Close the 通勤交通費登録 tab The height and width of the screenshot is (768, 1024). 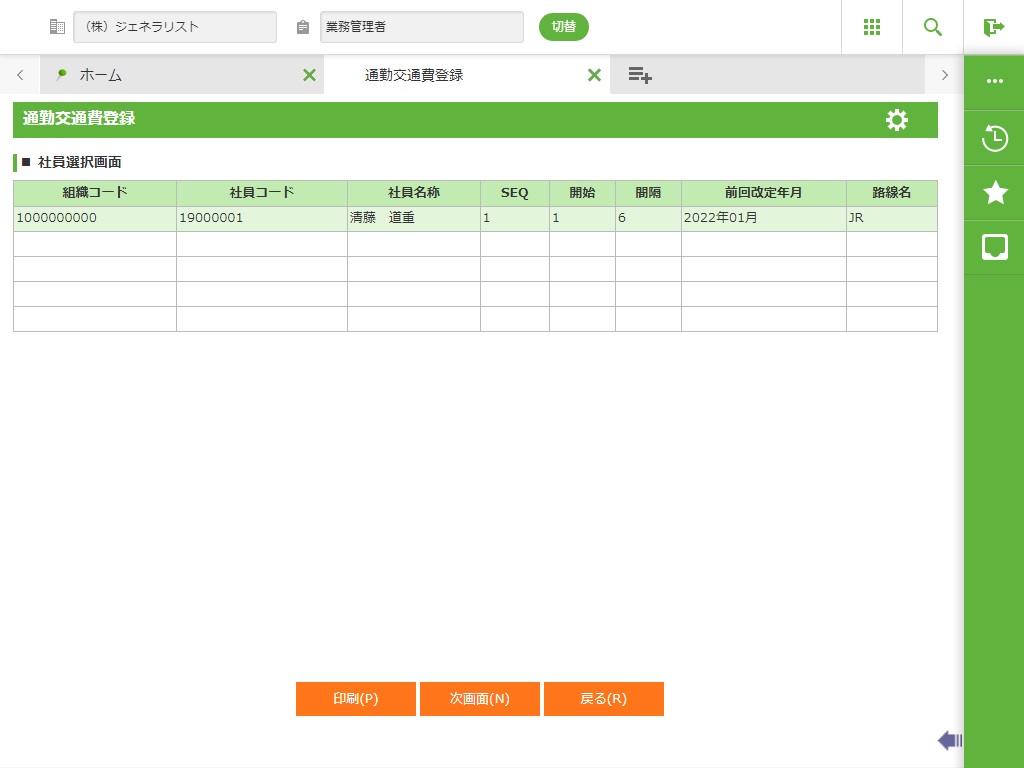pos(594,75)
